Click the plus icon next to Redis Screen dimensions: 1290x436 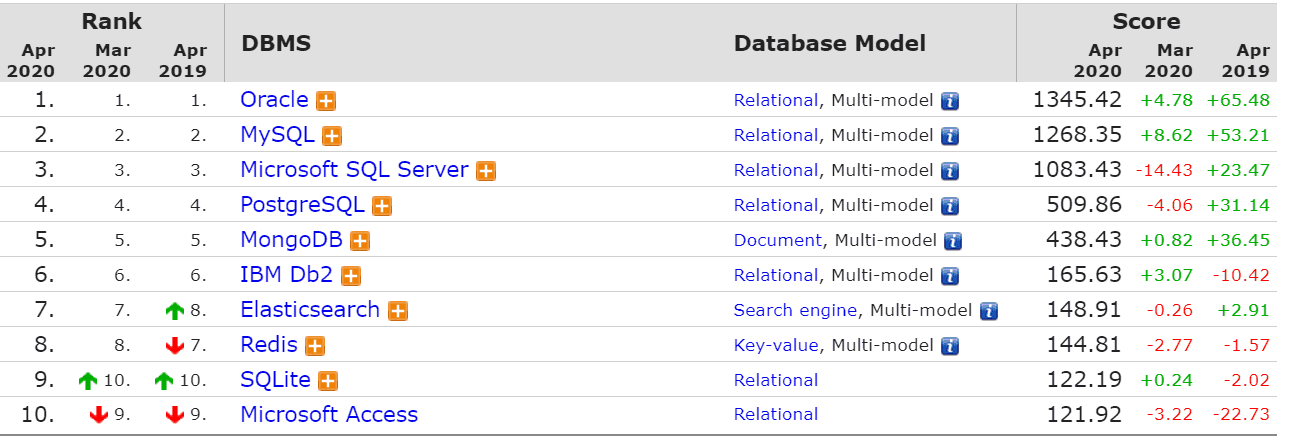click(x=315, y=346)
